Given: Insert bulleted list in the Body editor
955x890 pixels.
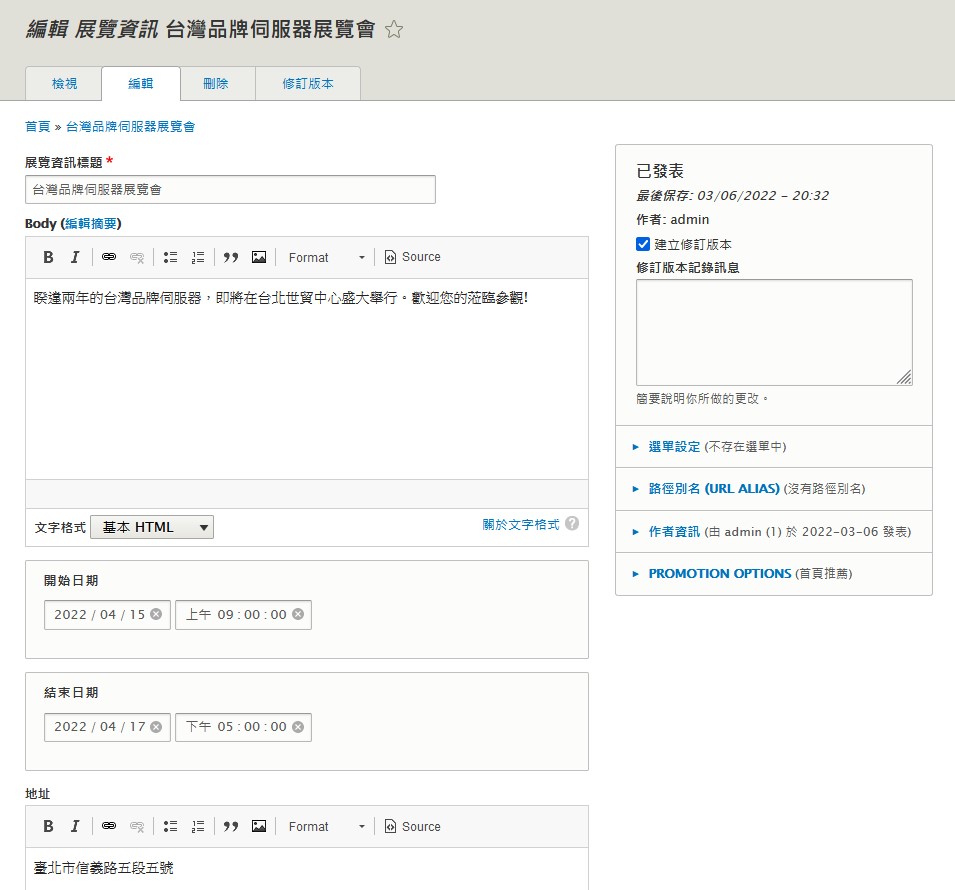Looking at the screenshot, I should coord(171,257).
